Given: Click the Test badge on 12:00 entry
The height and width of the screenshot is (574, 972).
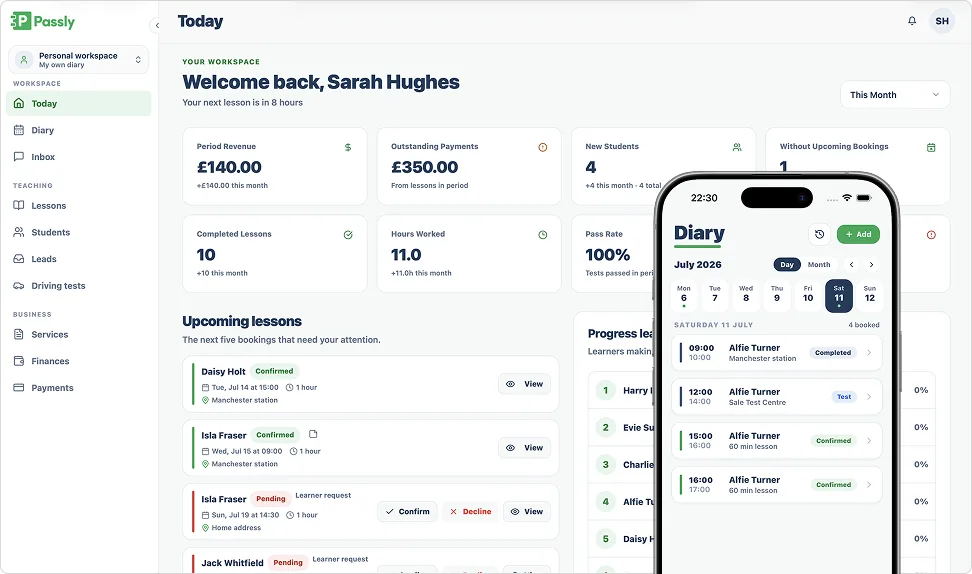Looking at the screenshot, I should tap(844, 397).
